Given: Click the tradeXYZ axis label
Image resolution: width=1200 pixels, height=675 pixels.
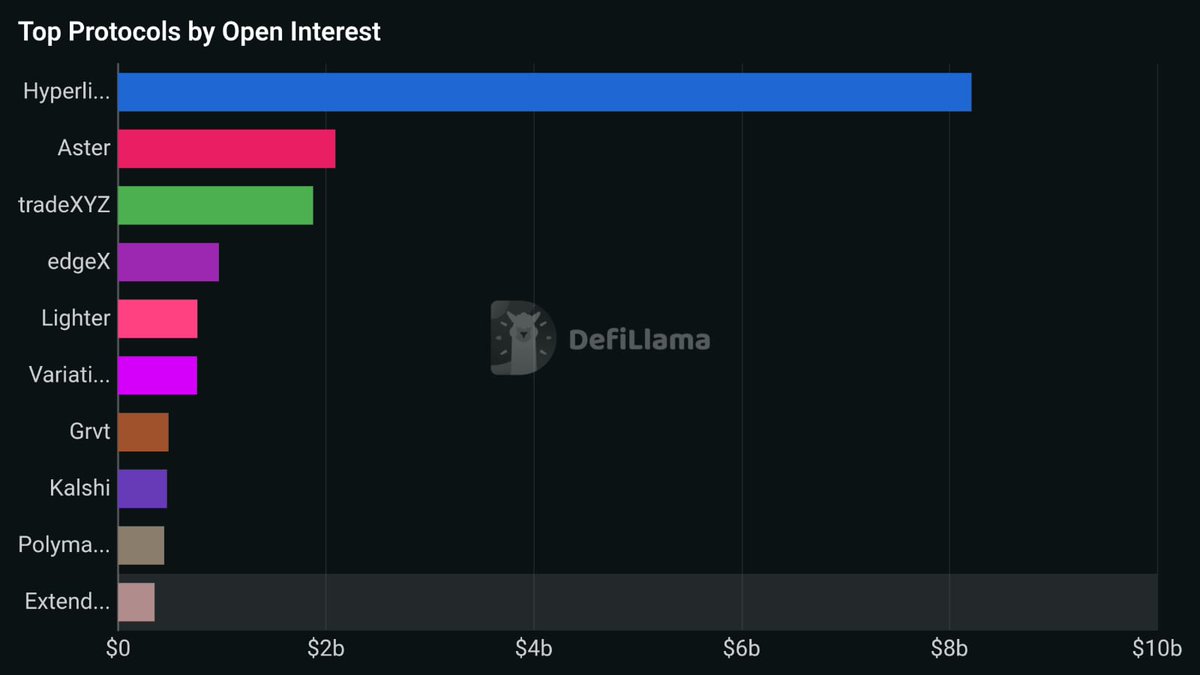Looking at the screenshot, I should click(64, 205).
